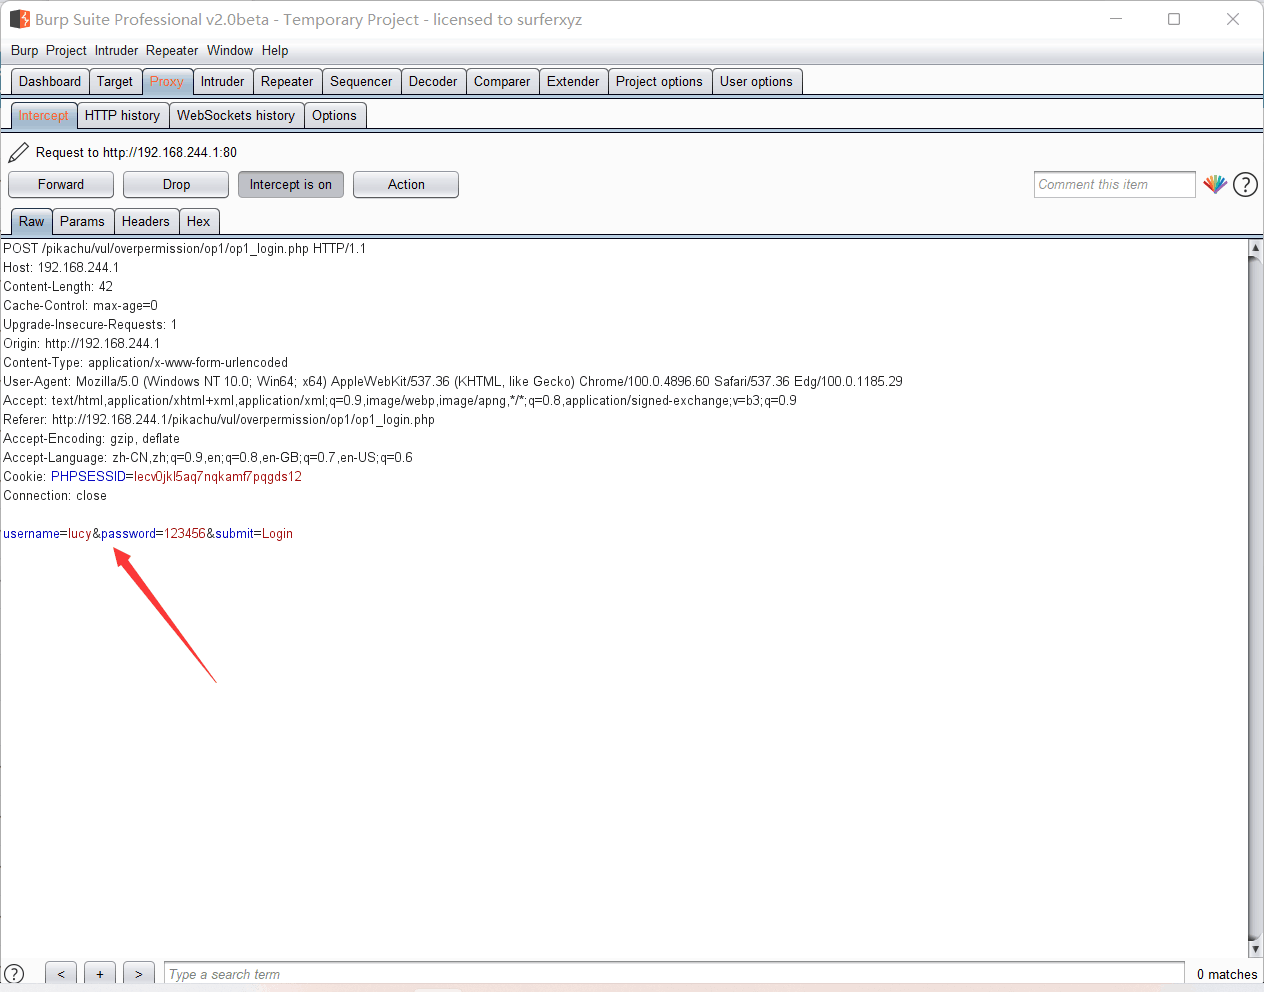Open the Burp menu
Image resolution: width=1264 pixels, height=992 pixels.
coord(24,50)
